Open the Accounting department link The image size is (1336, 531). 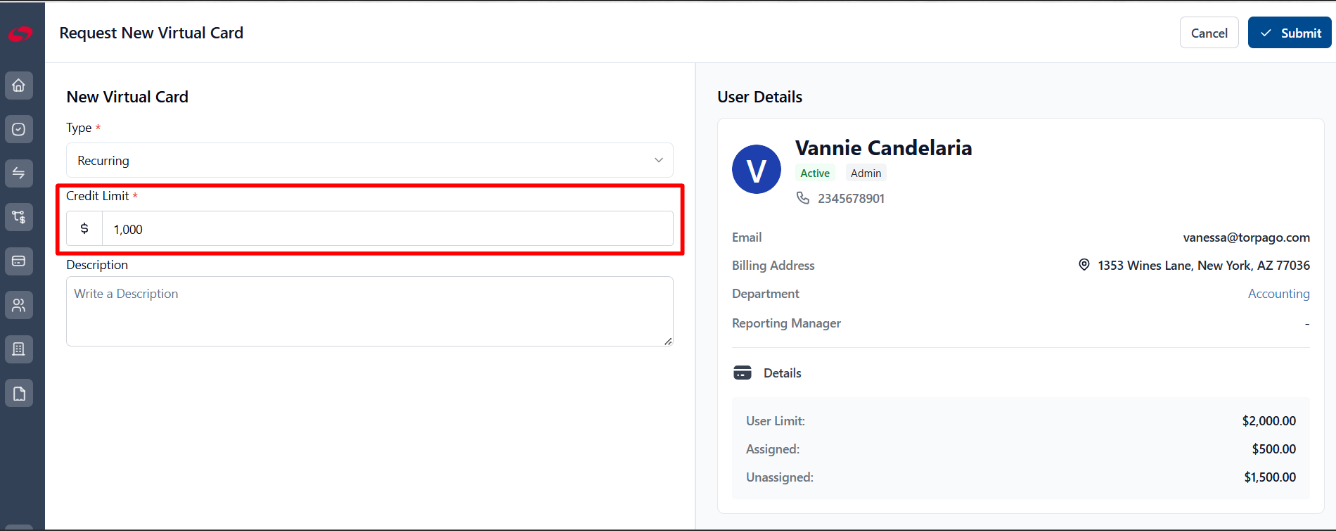point(1279,294)
